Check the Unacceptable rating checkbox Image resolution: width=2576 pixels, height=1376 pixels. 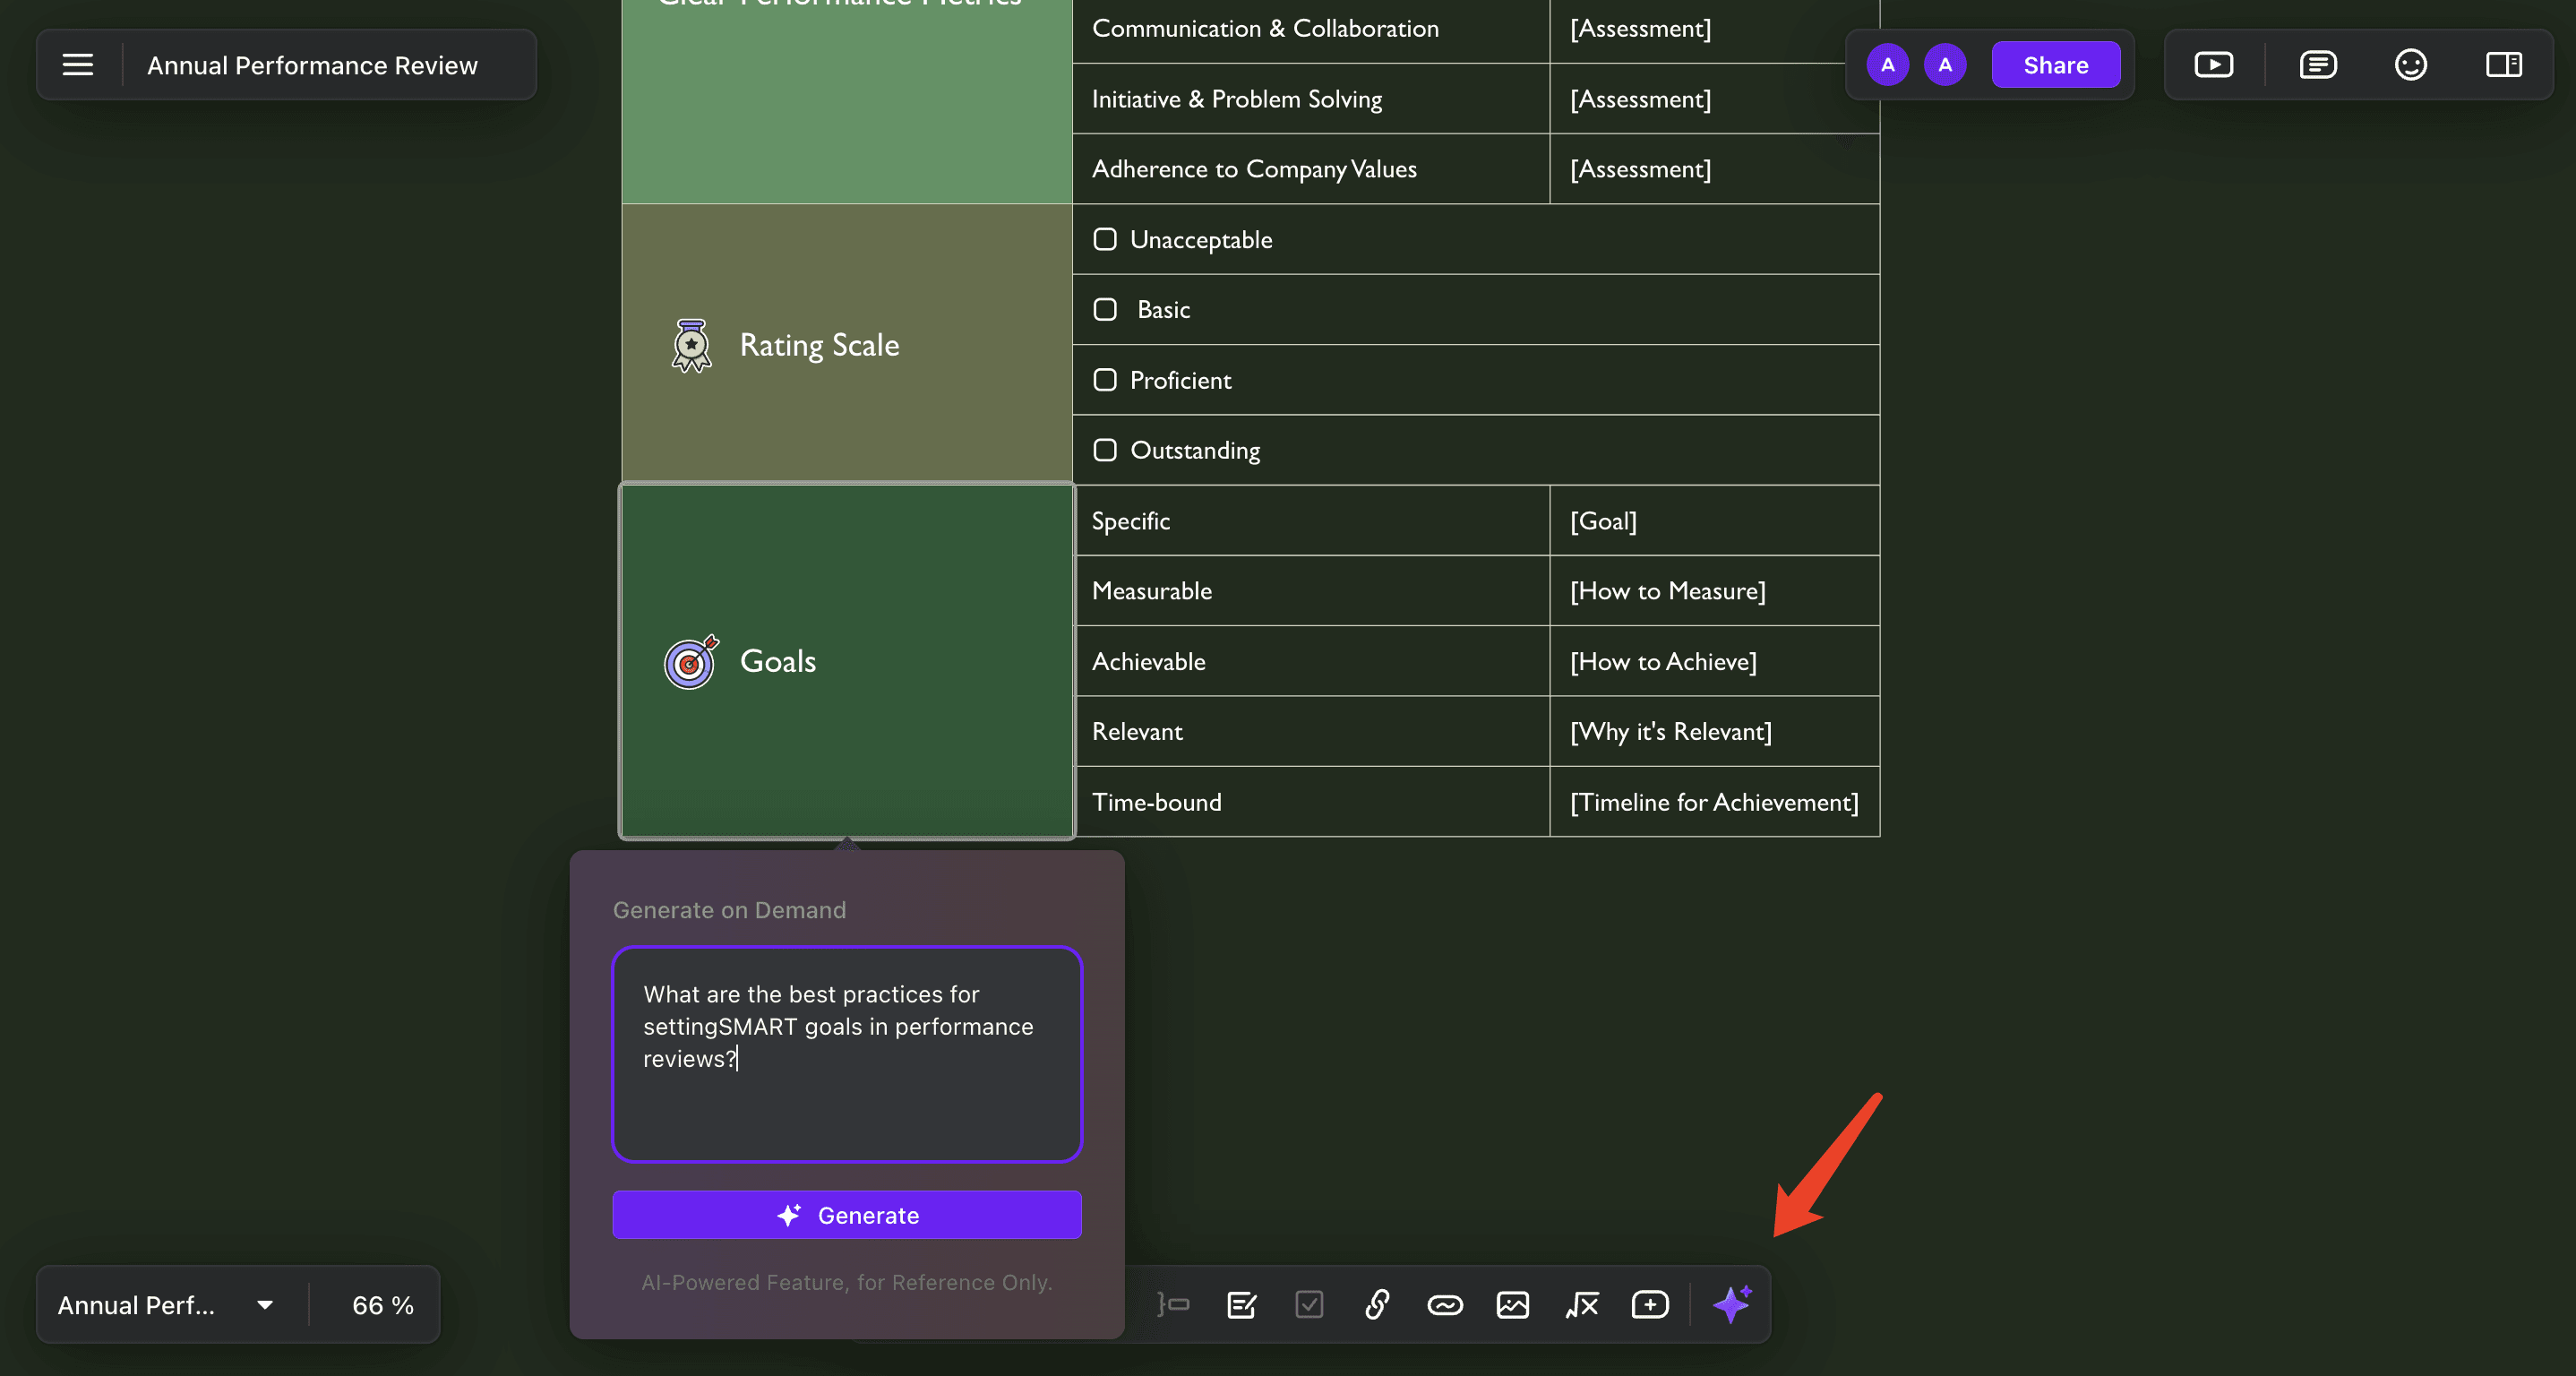tap(1104, 239)
